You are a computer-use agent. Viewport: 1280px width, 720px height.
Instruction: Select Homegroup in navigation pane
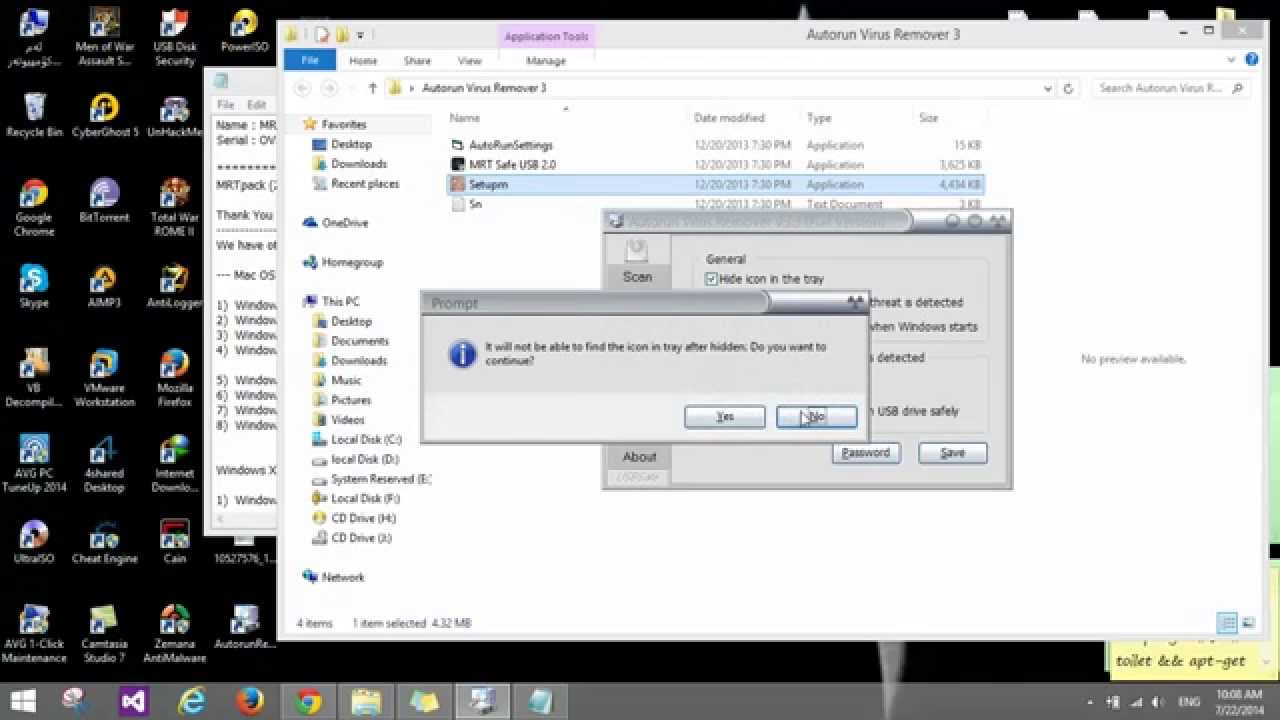351,262
